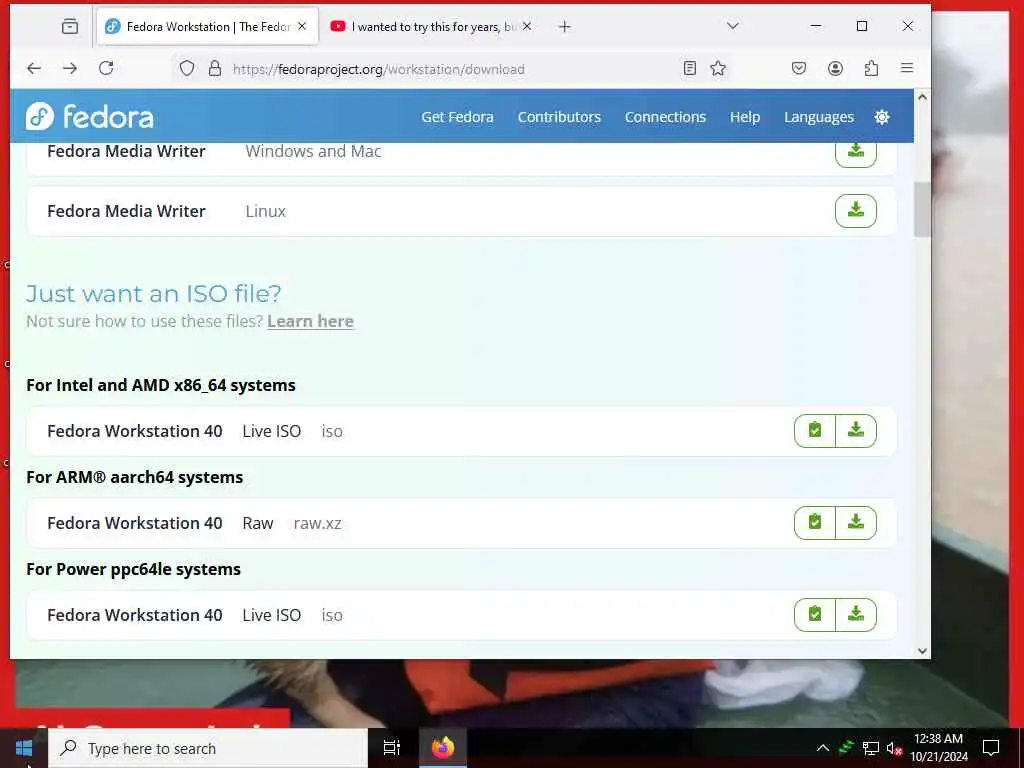Download the aarch64 Raw raw.xz image
The height and width of the screenshot is (768, 1024).
coord(856,523)
